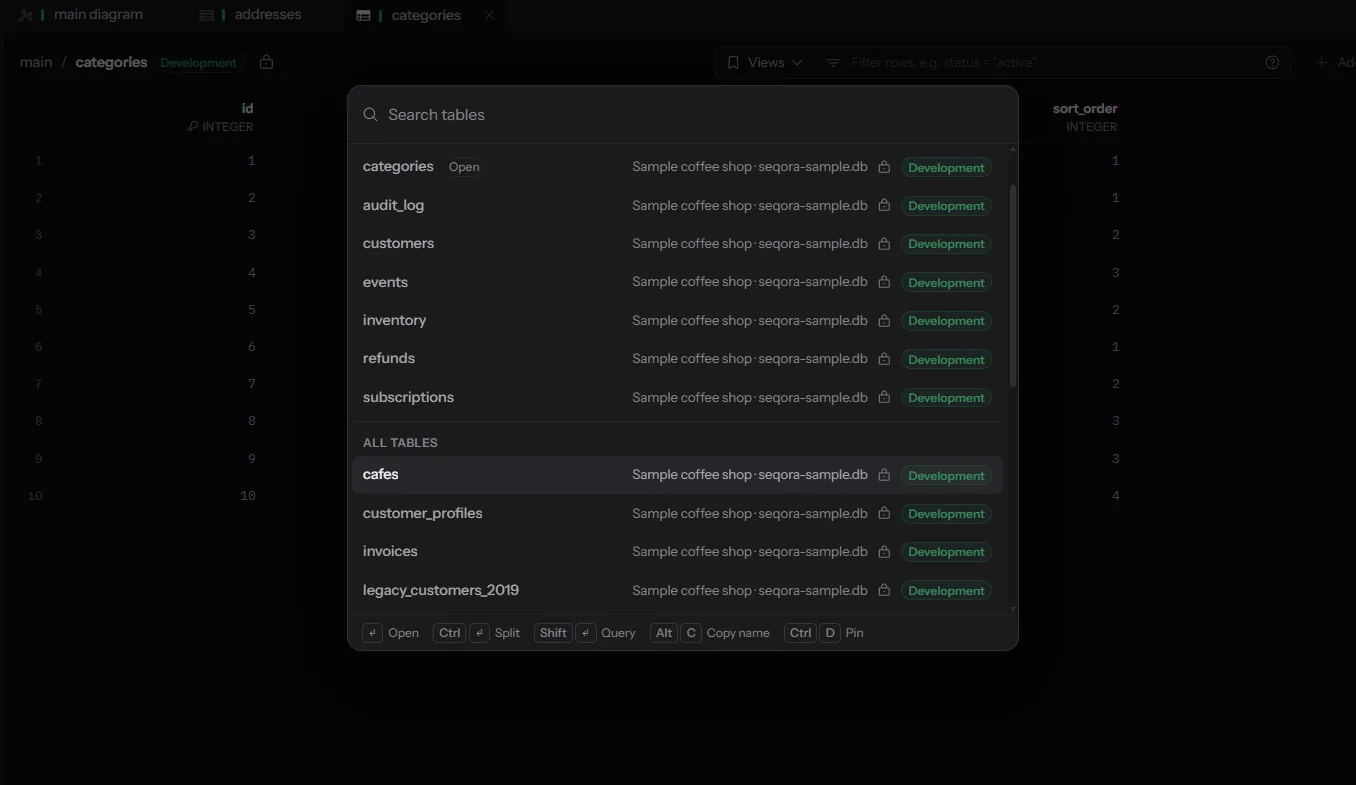Click the lock icon in inventory row
This screenshot has height=785, width=1356.
coord(884,321)
